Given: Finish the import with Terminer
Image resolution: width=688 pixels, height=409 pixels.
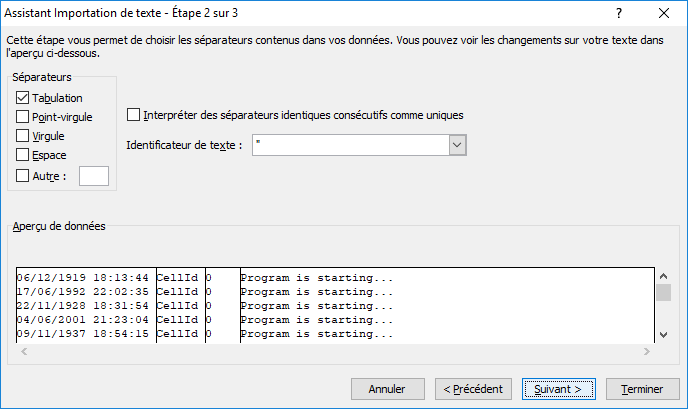Looking at the screenshot, I should (643, 388).
